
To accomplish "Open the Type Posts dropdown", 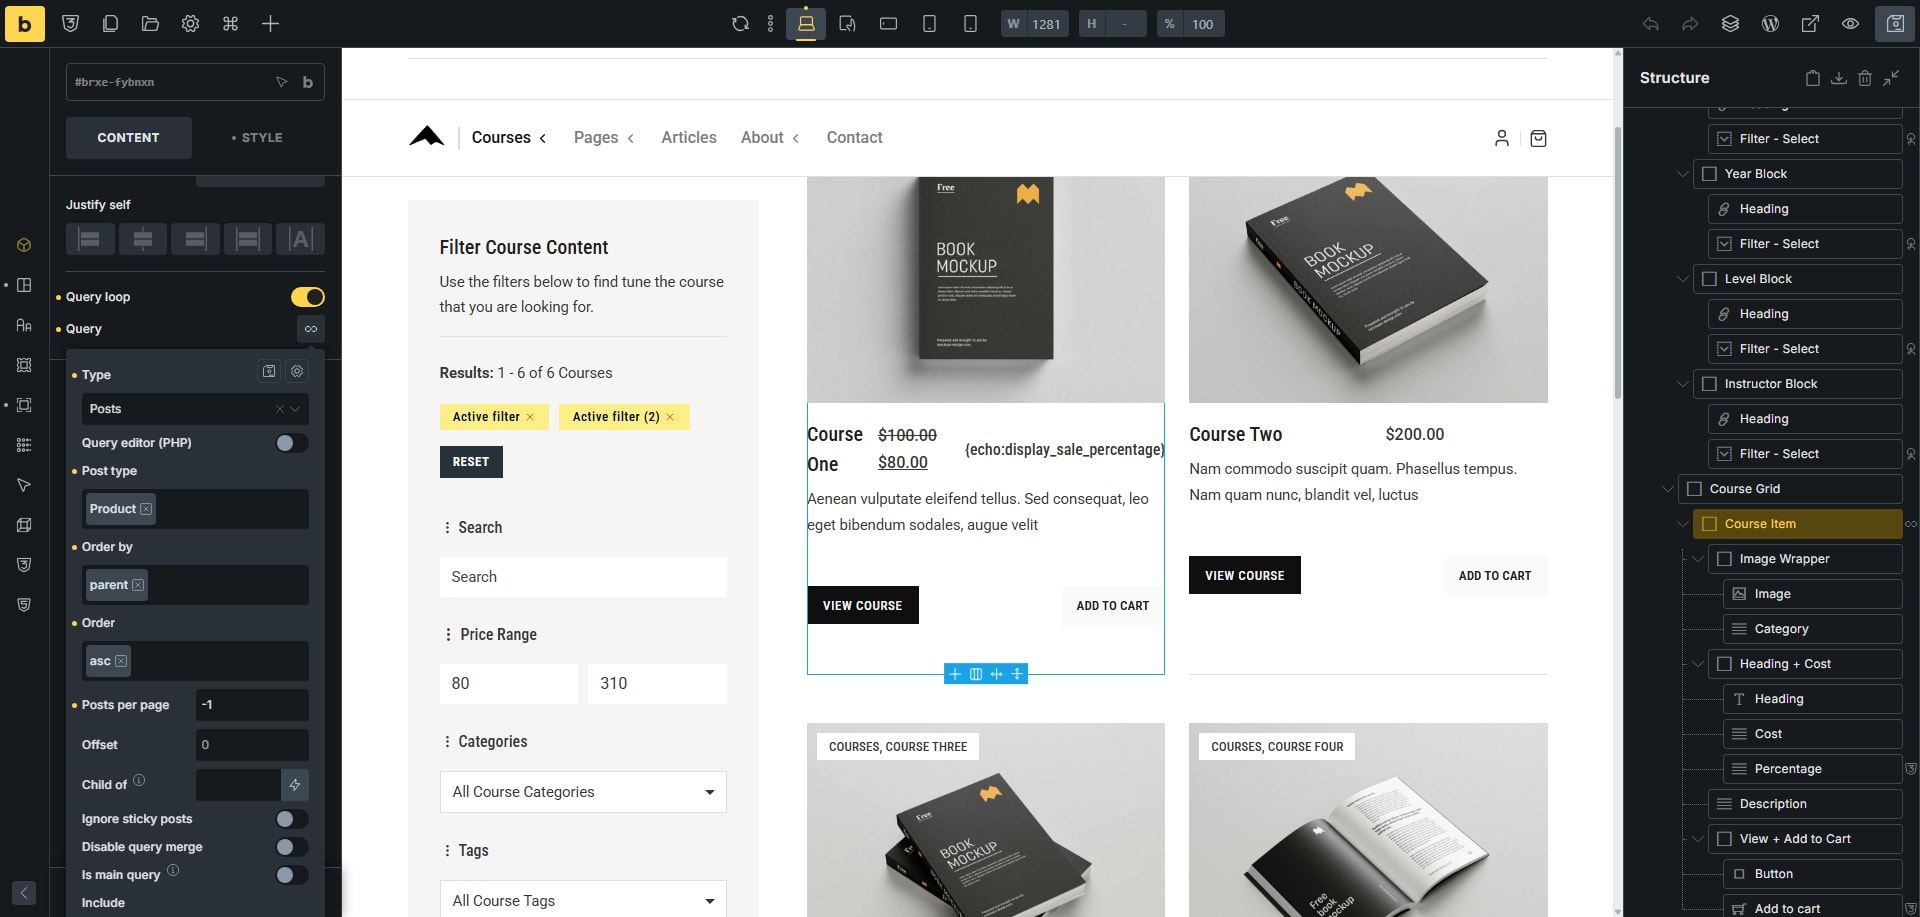I will pyautogui.click(x=194, y=409).
